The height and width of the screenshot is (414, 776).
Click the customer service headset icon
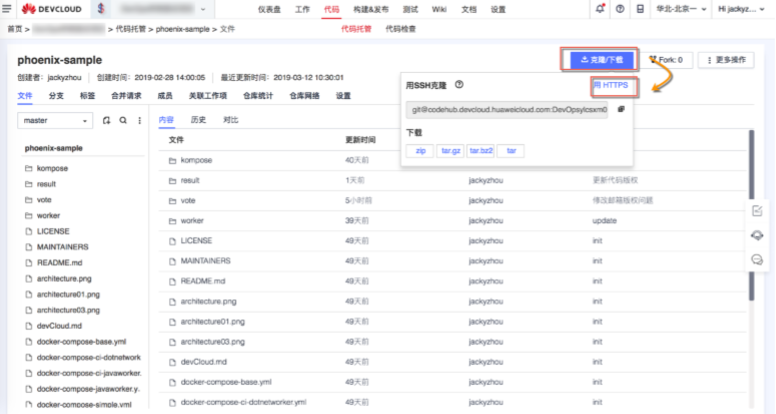pos(757,235)
